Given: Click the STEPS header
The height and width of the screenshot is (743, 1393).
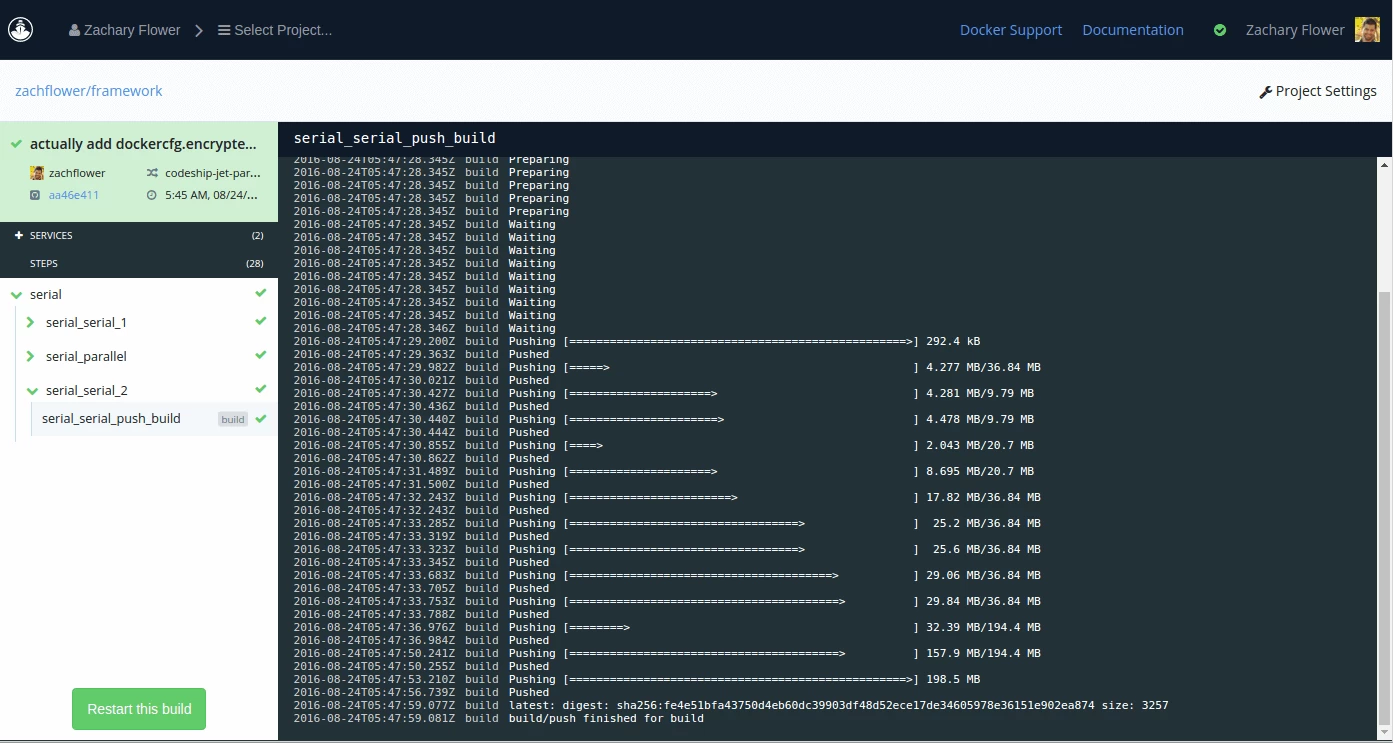Looking at the screenshot, I should [x=44, y=264].
